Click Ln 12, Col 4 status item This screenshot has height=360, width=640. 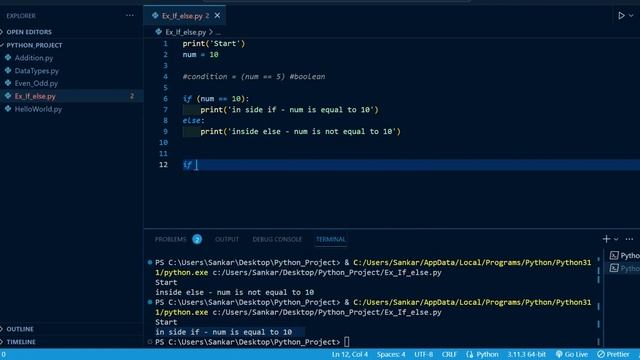point(349,354)
